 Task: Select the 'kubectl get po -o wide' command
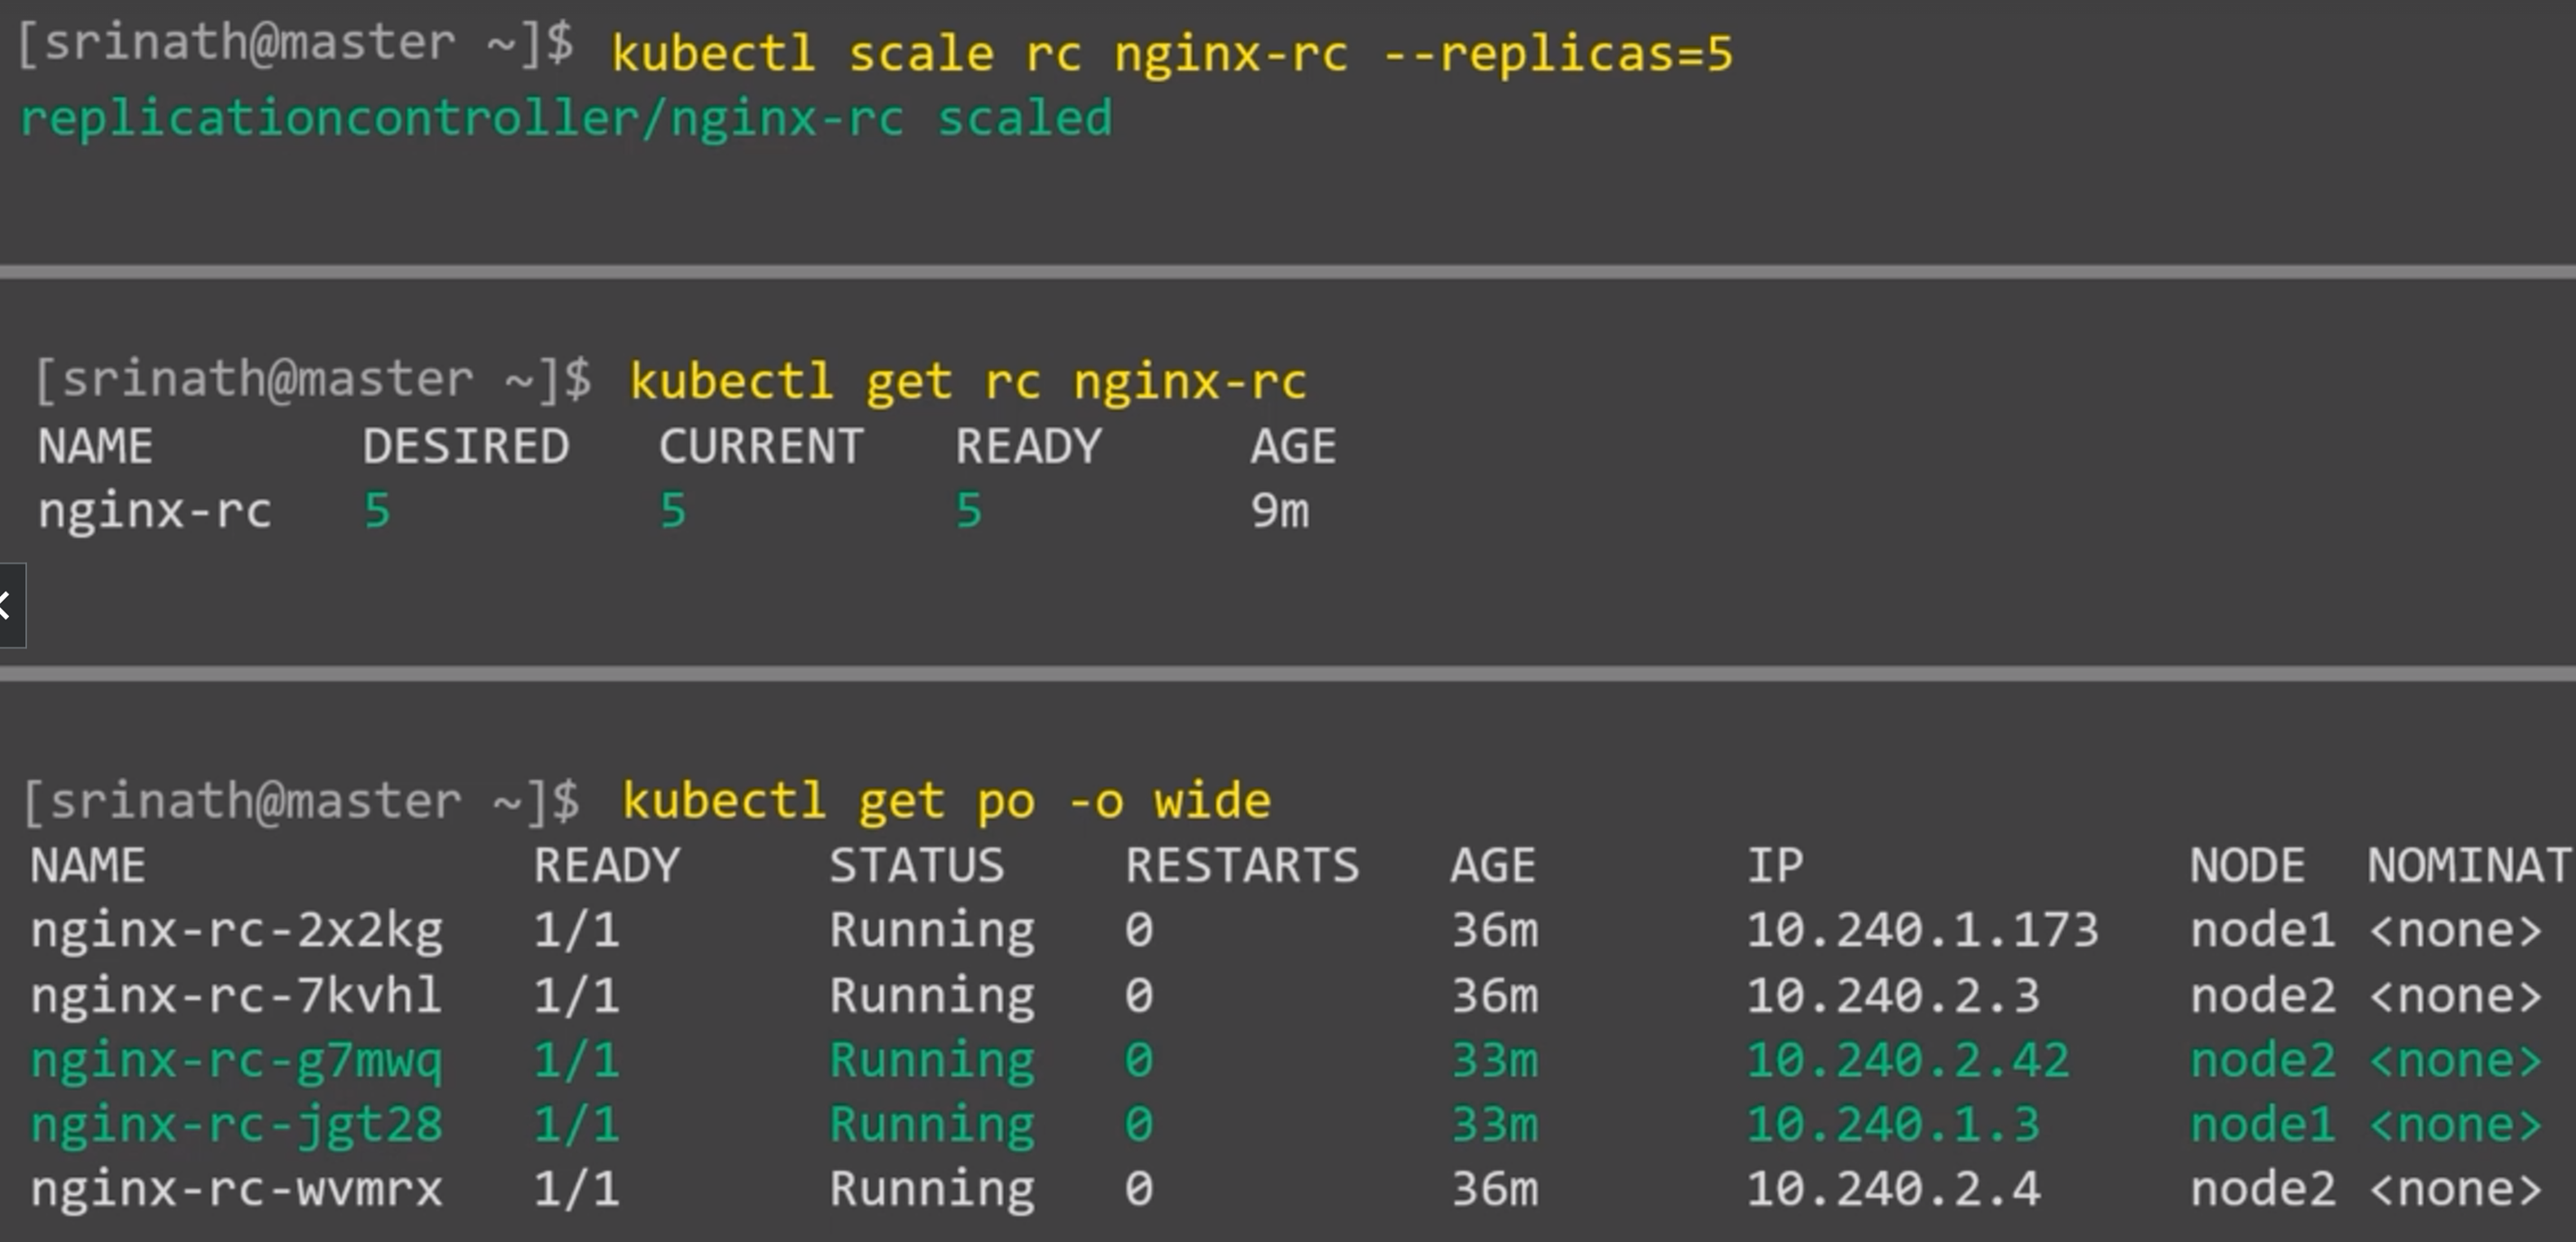(946, 801)
